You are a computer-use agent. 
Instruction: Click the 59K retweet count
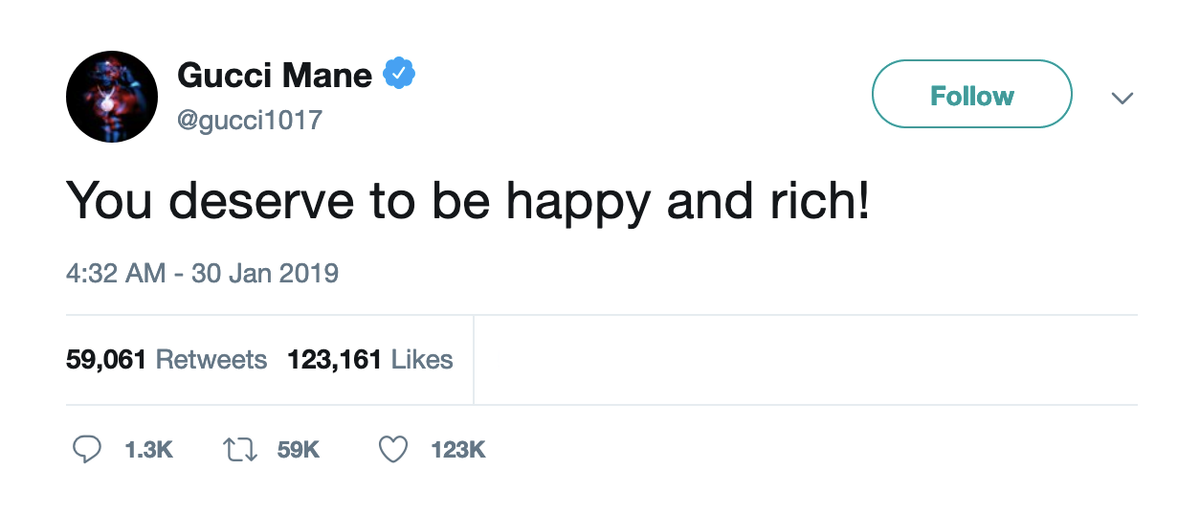click(298, 451)
